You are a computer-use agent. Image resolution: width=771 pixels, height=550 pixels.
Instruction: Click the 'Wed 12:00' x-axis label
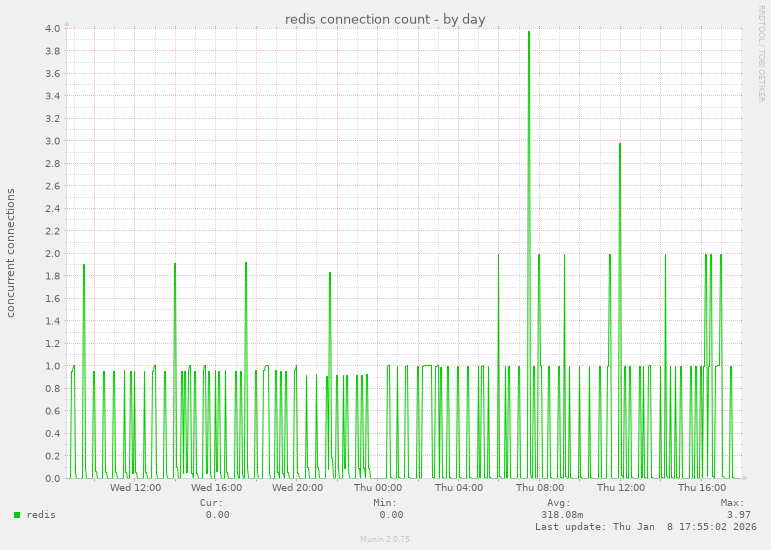tap(135, 488)
